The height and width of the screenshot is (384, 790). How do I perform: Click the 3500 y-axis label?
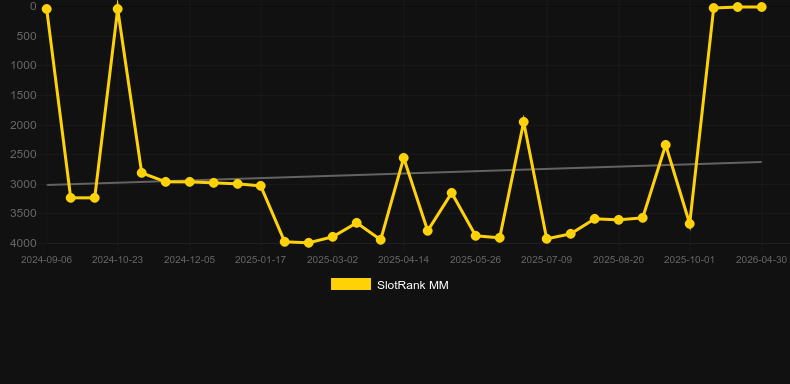coord(23,214)
